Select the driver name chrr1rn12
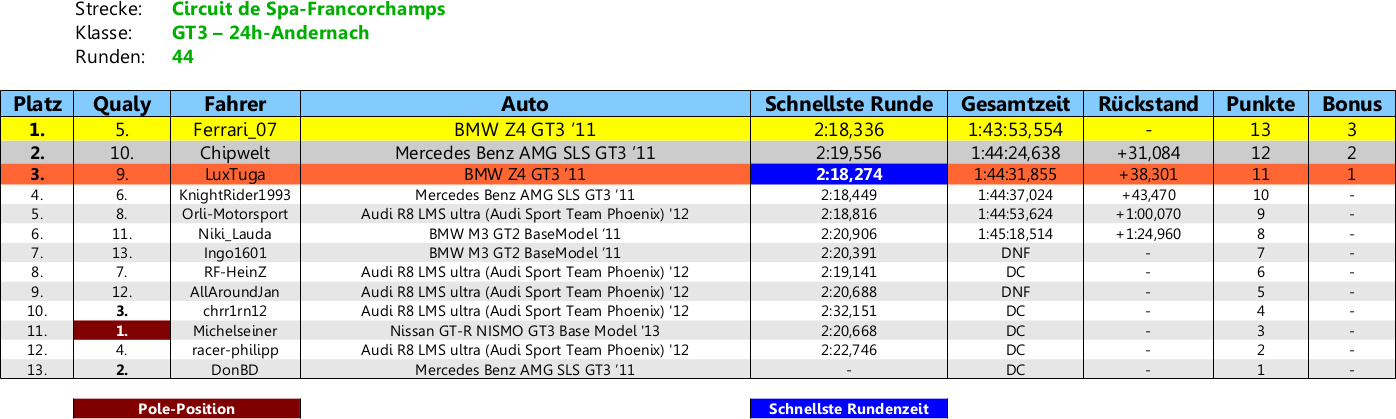This screenshot has width=1396, height=419. (x=236, y=311)
